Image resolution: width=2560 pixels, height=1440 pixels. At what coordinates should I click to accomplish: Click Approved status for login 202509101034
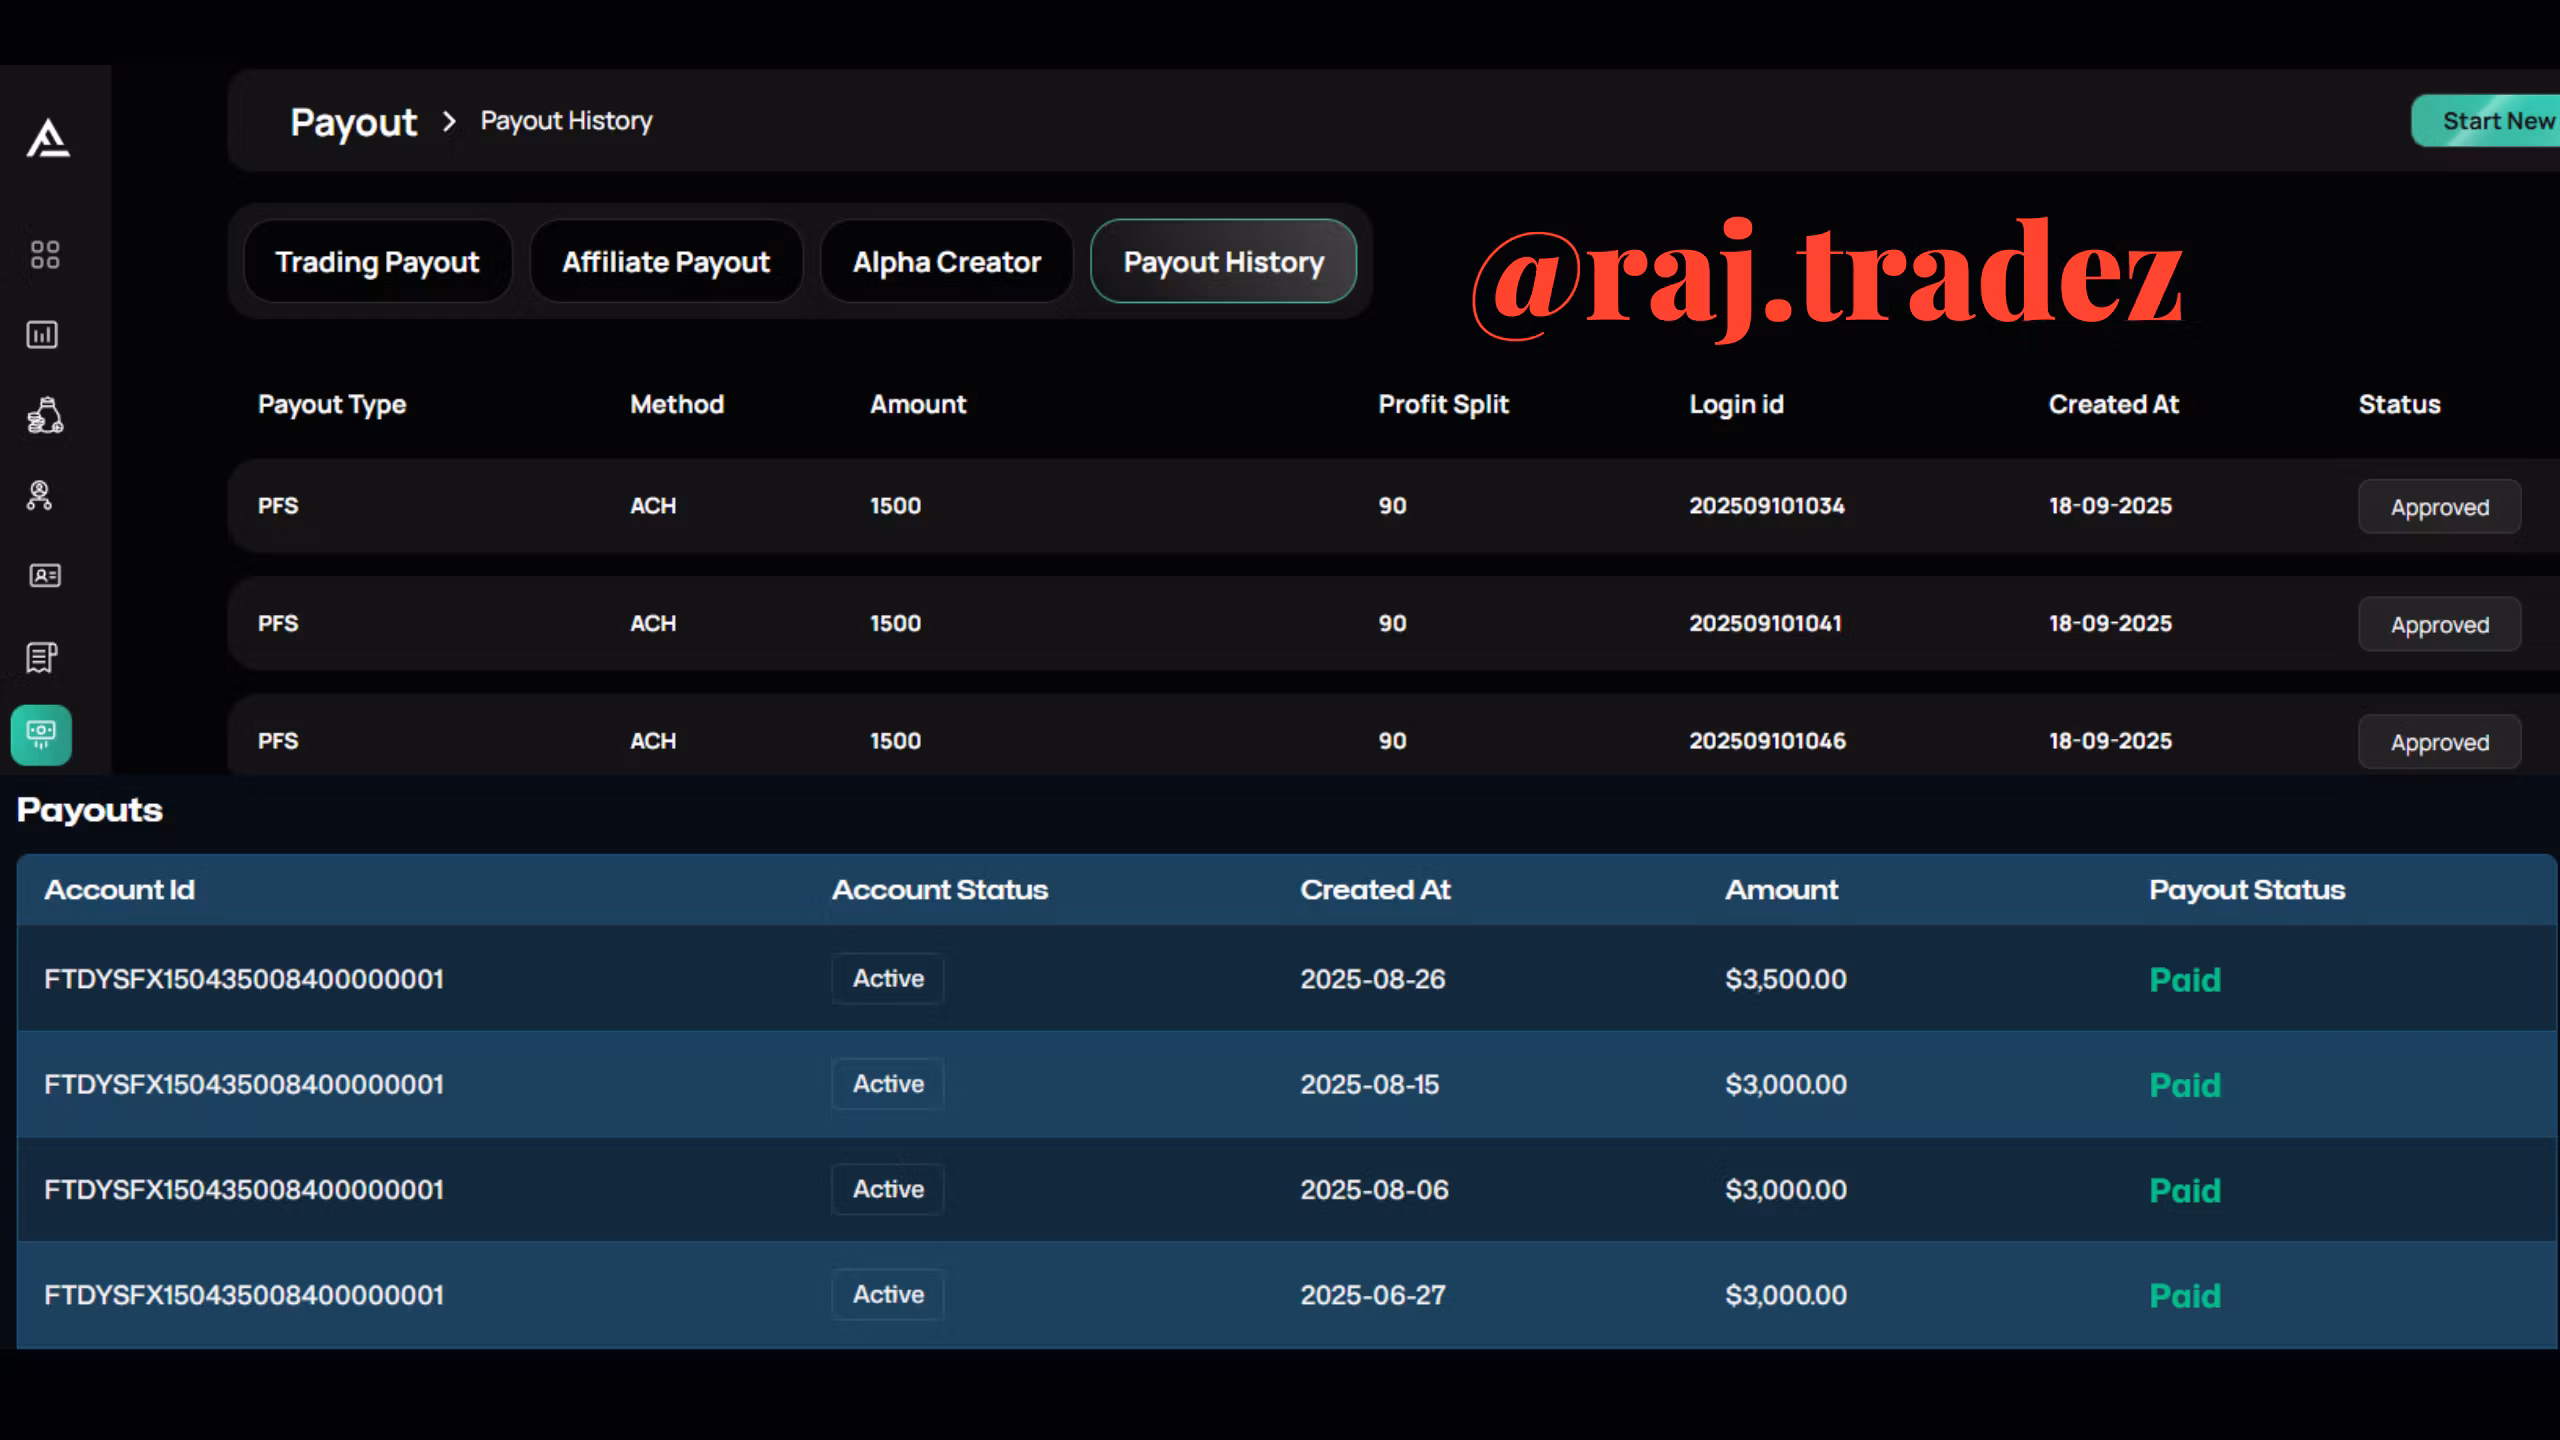point(2439,507)
